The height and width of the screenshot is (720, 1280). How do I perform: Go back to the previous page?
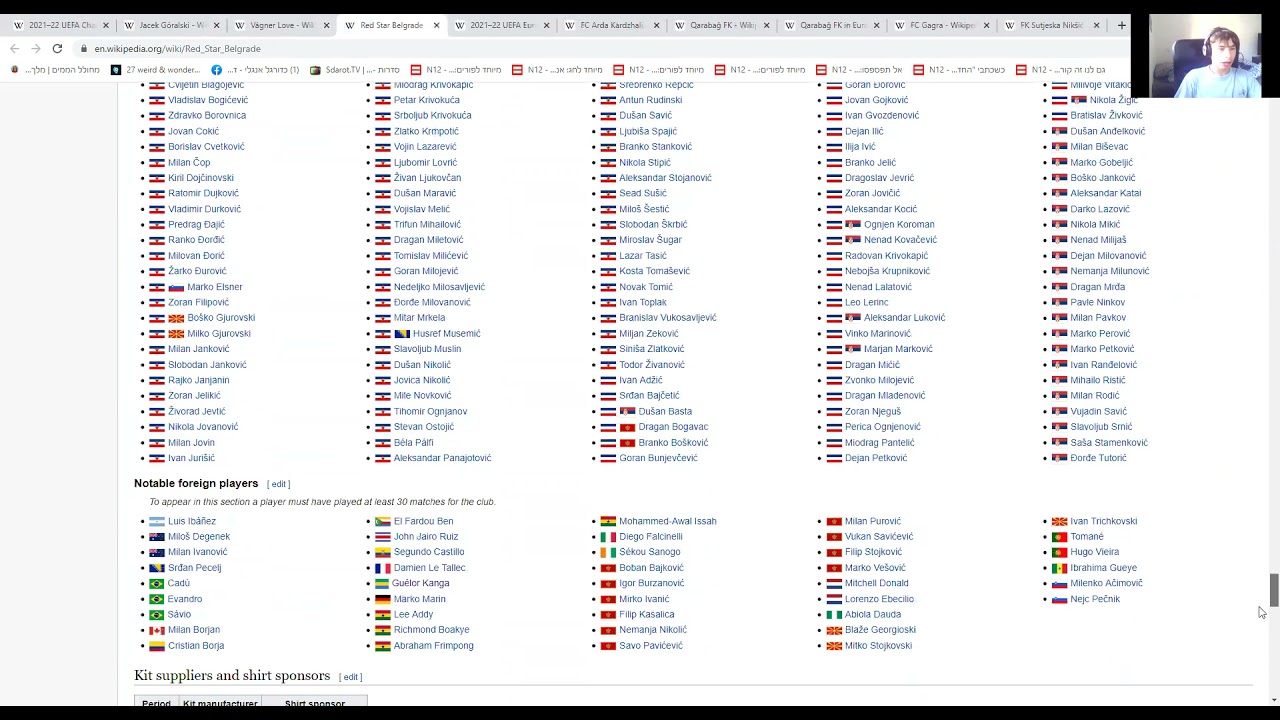coord(14,48)
